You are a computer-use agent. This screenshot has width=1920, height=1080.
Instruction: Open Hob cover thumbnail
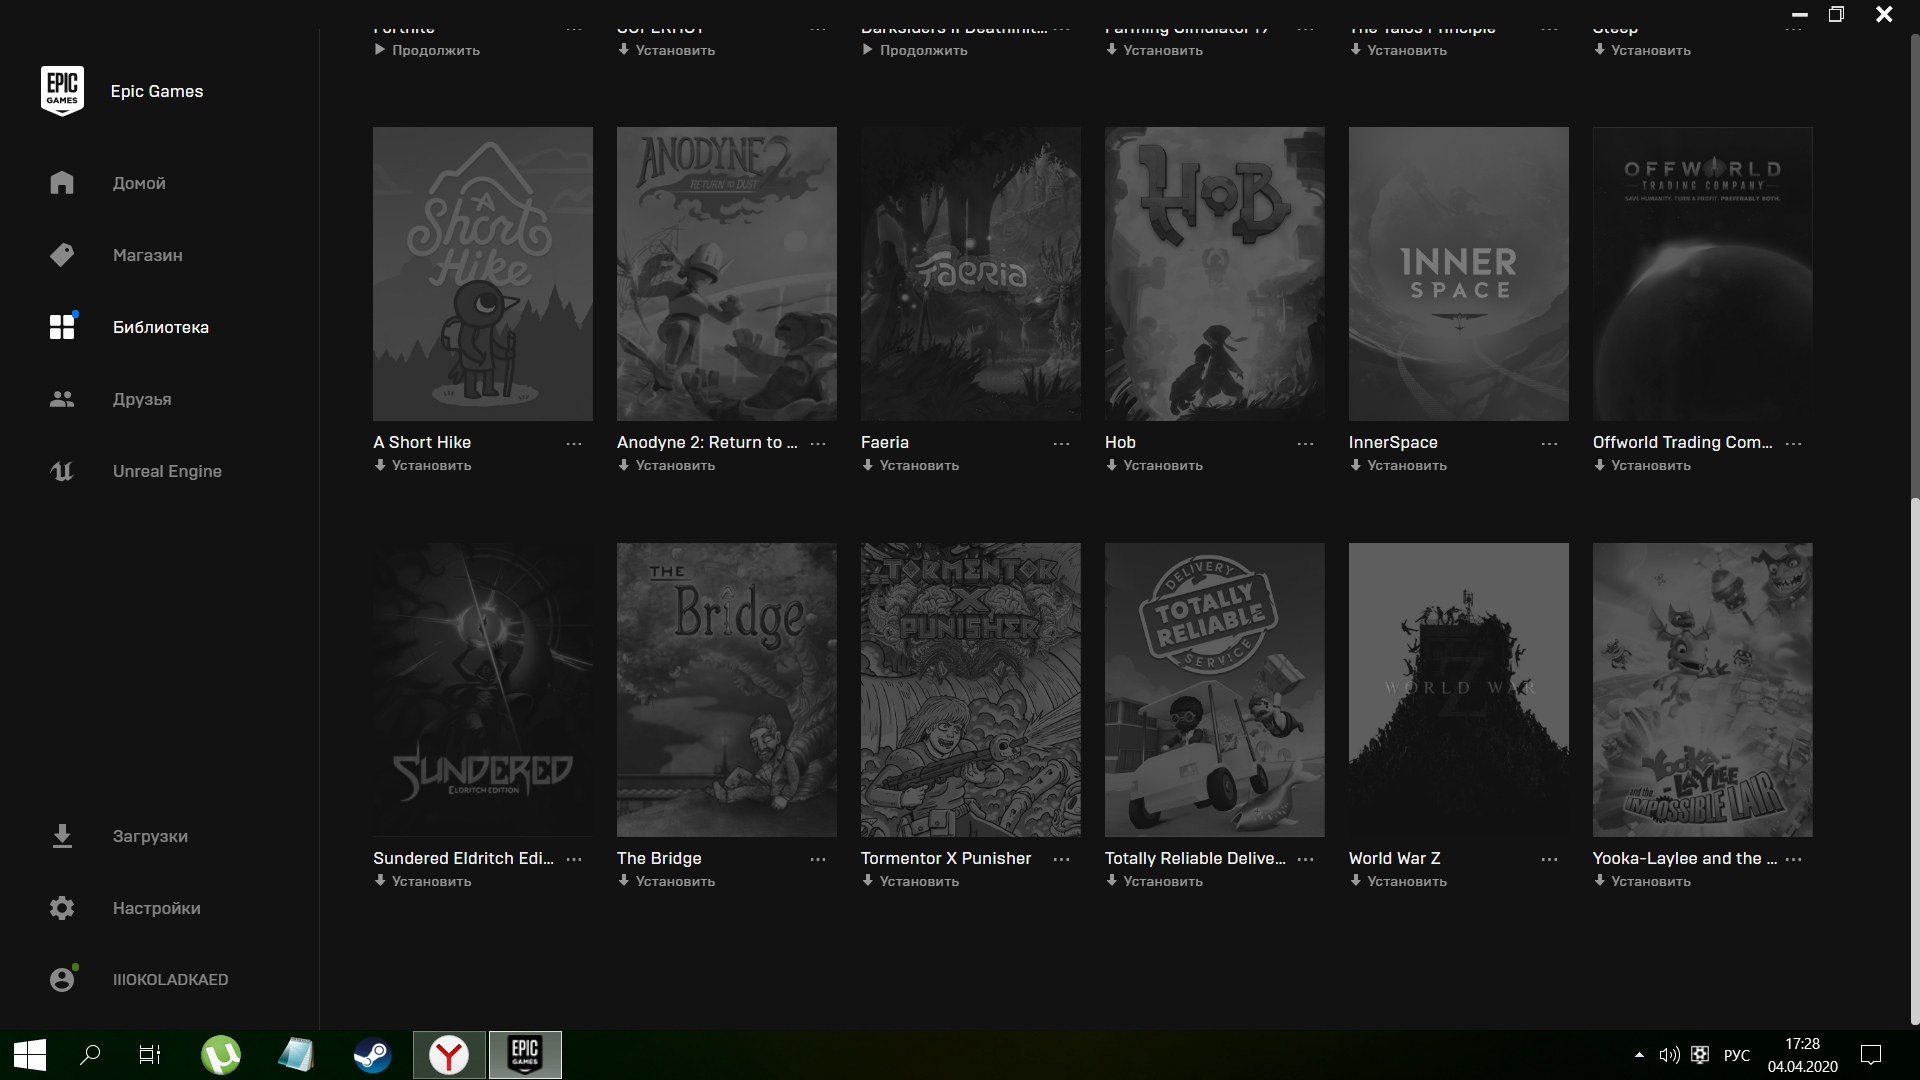[1215, 274]
